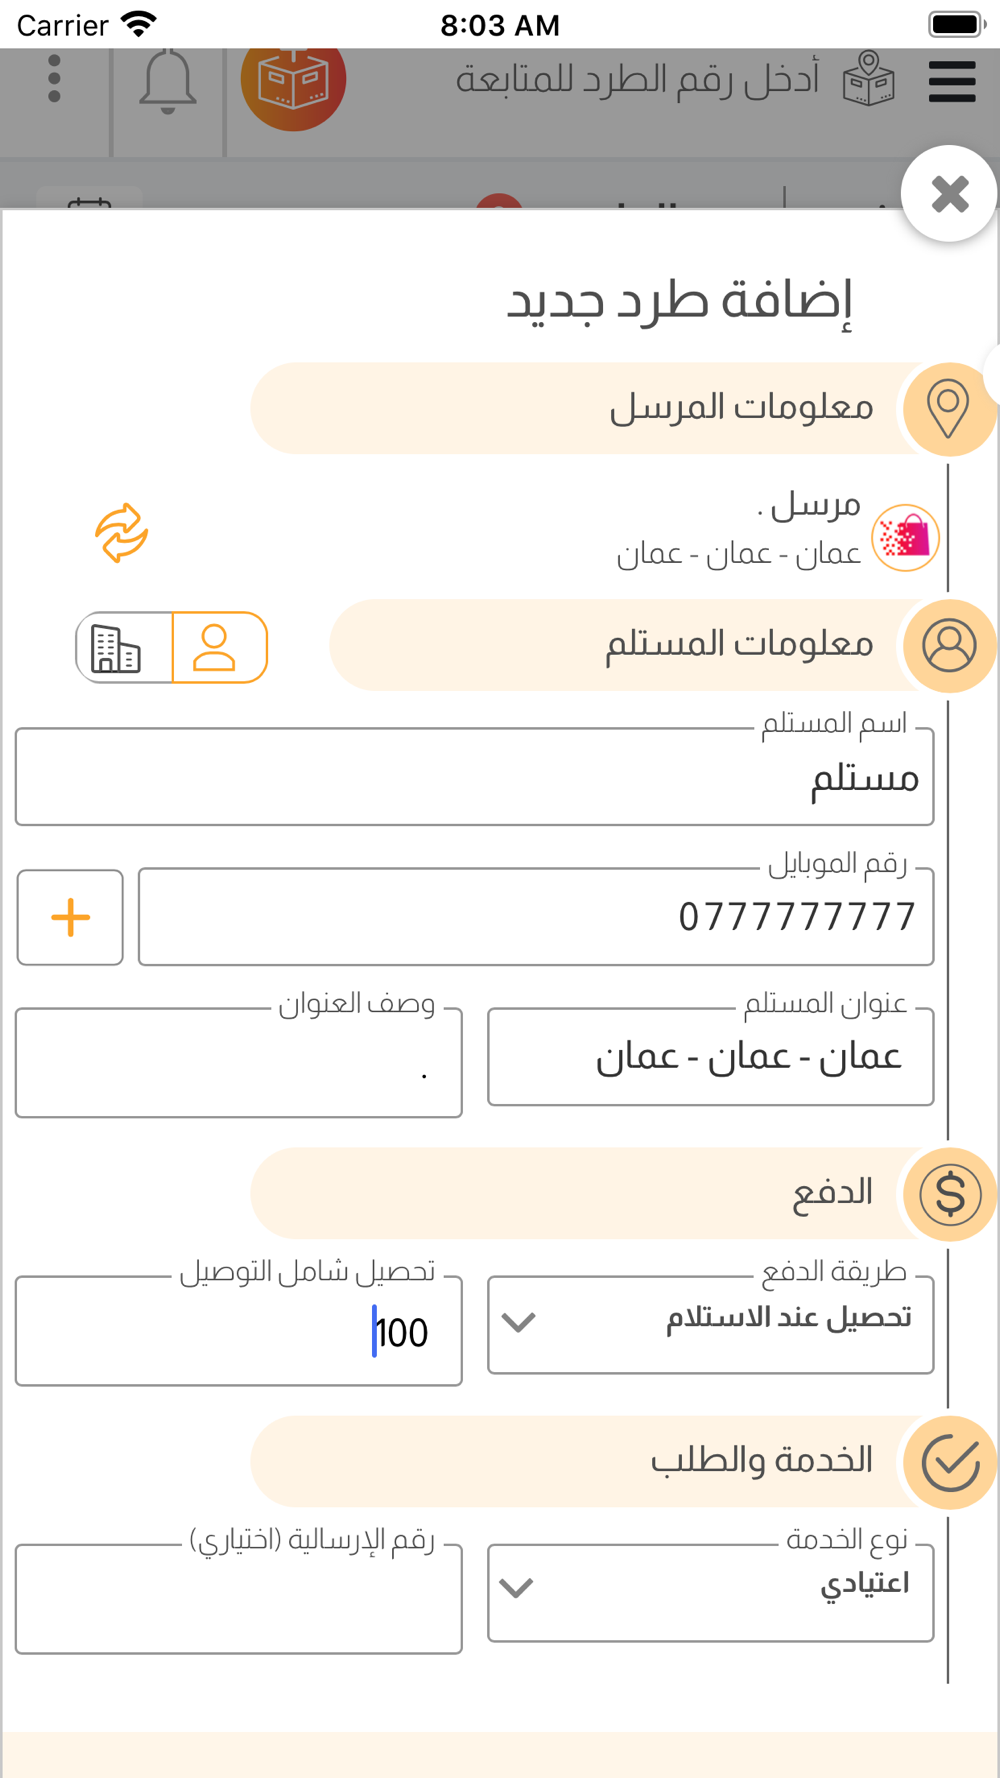
Task: Tap the tracking number search field
Action: pyautogui.click(x=636, y=79)
